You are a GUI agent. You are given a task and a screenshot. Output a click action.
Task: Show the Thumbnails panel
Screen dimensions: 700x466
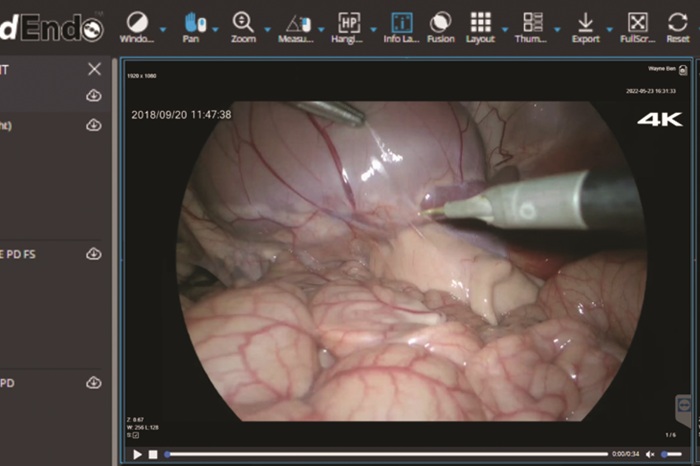pos(531,27)
